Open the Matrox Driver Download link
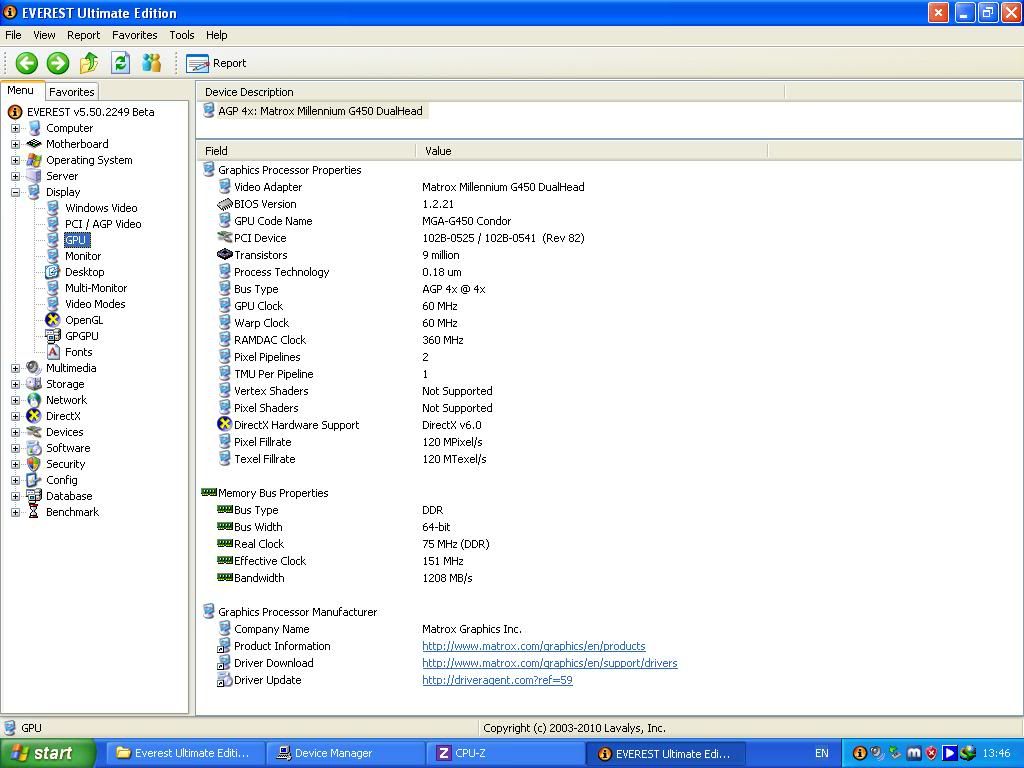The image size is (1024, 768). tap(550, 664)
